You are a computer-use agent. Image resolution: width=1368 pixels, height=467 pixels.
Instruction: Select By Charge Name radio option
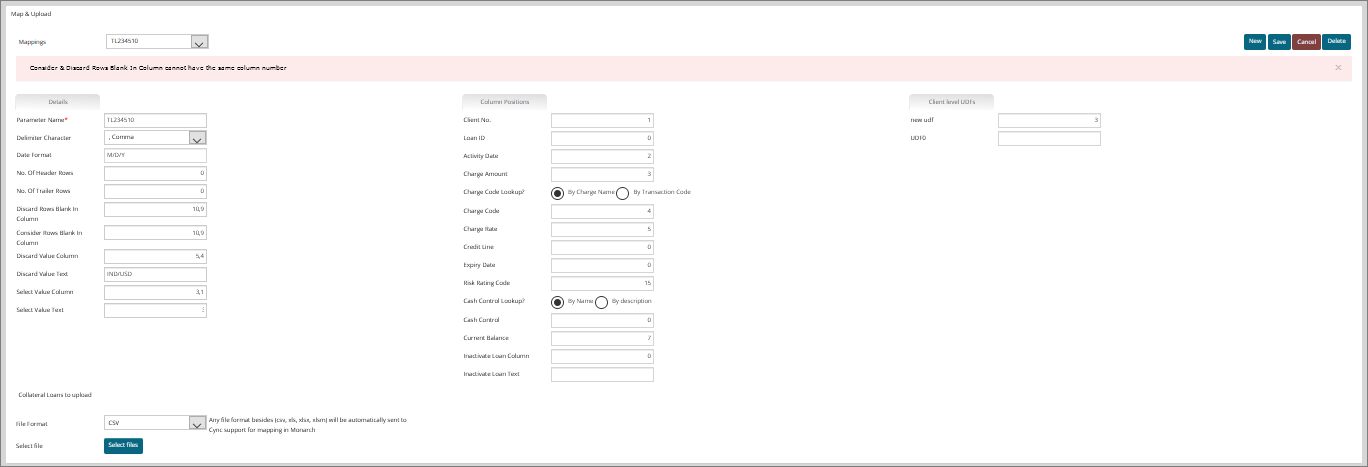[558, 192]
